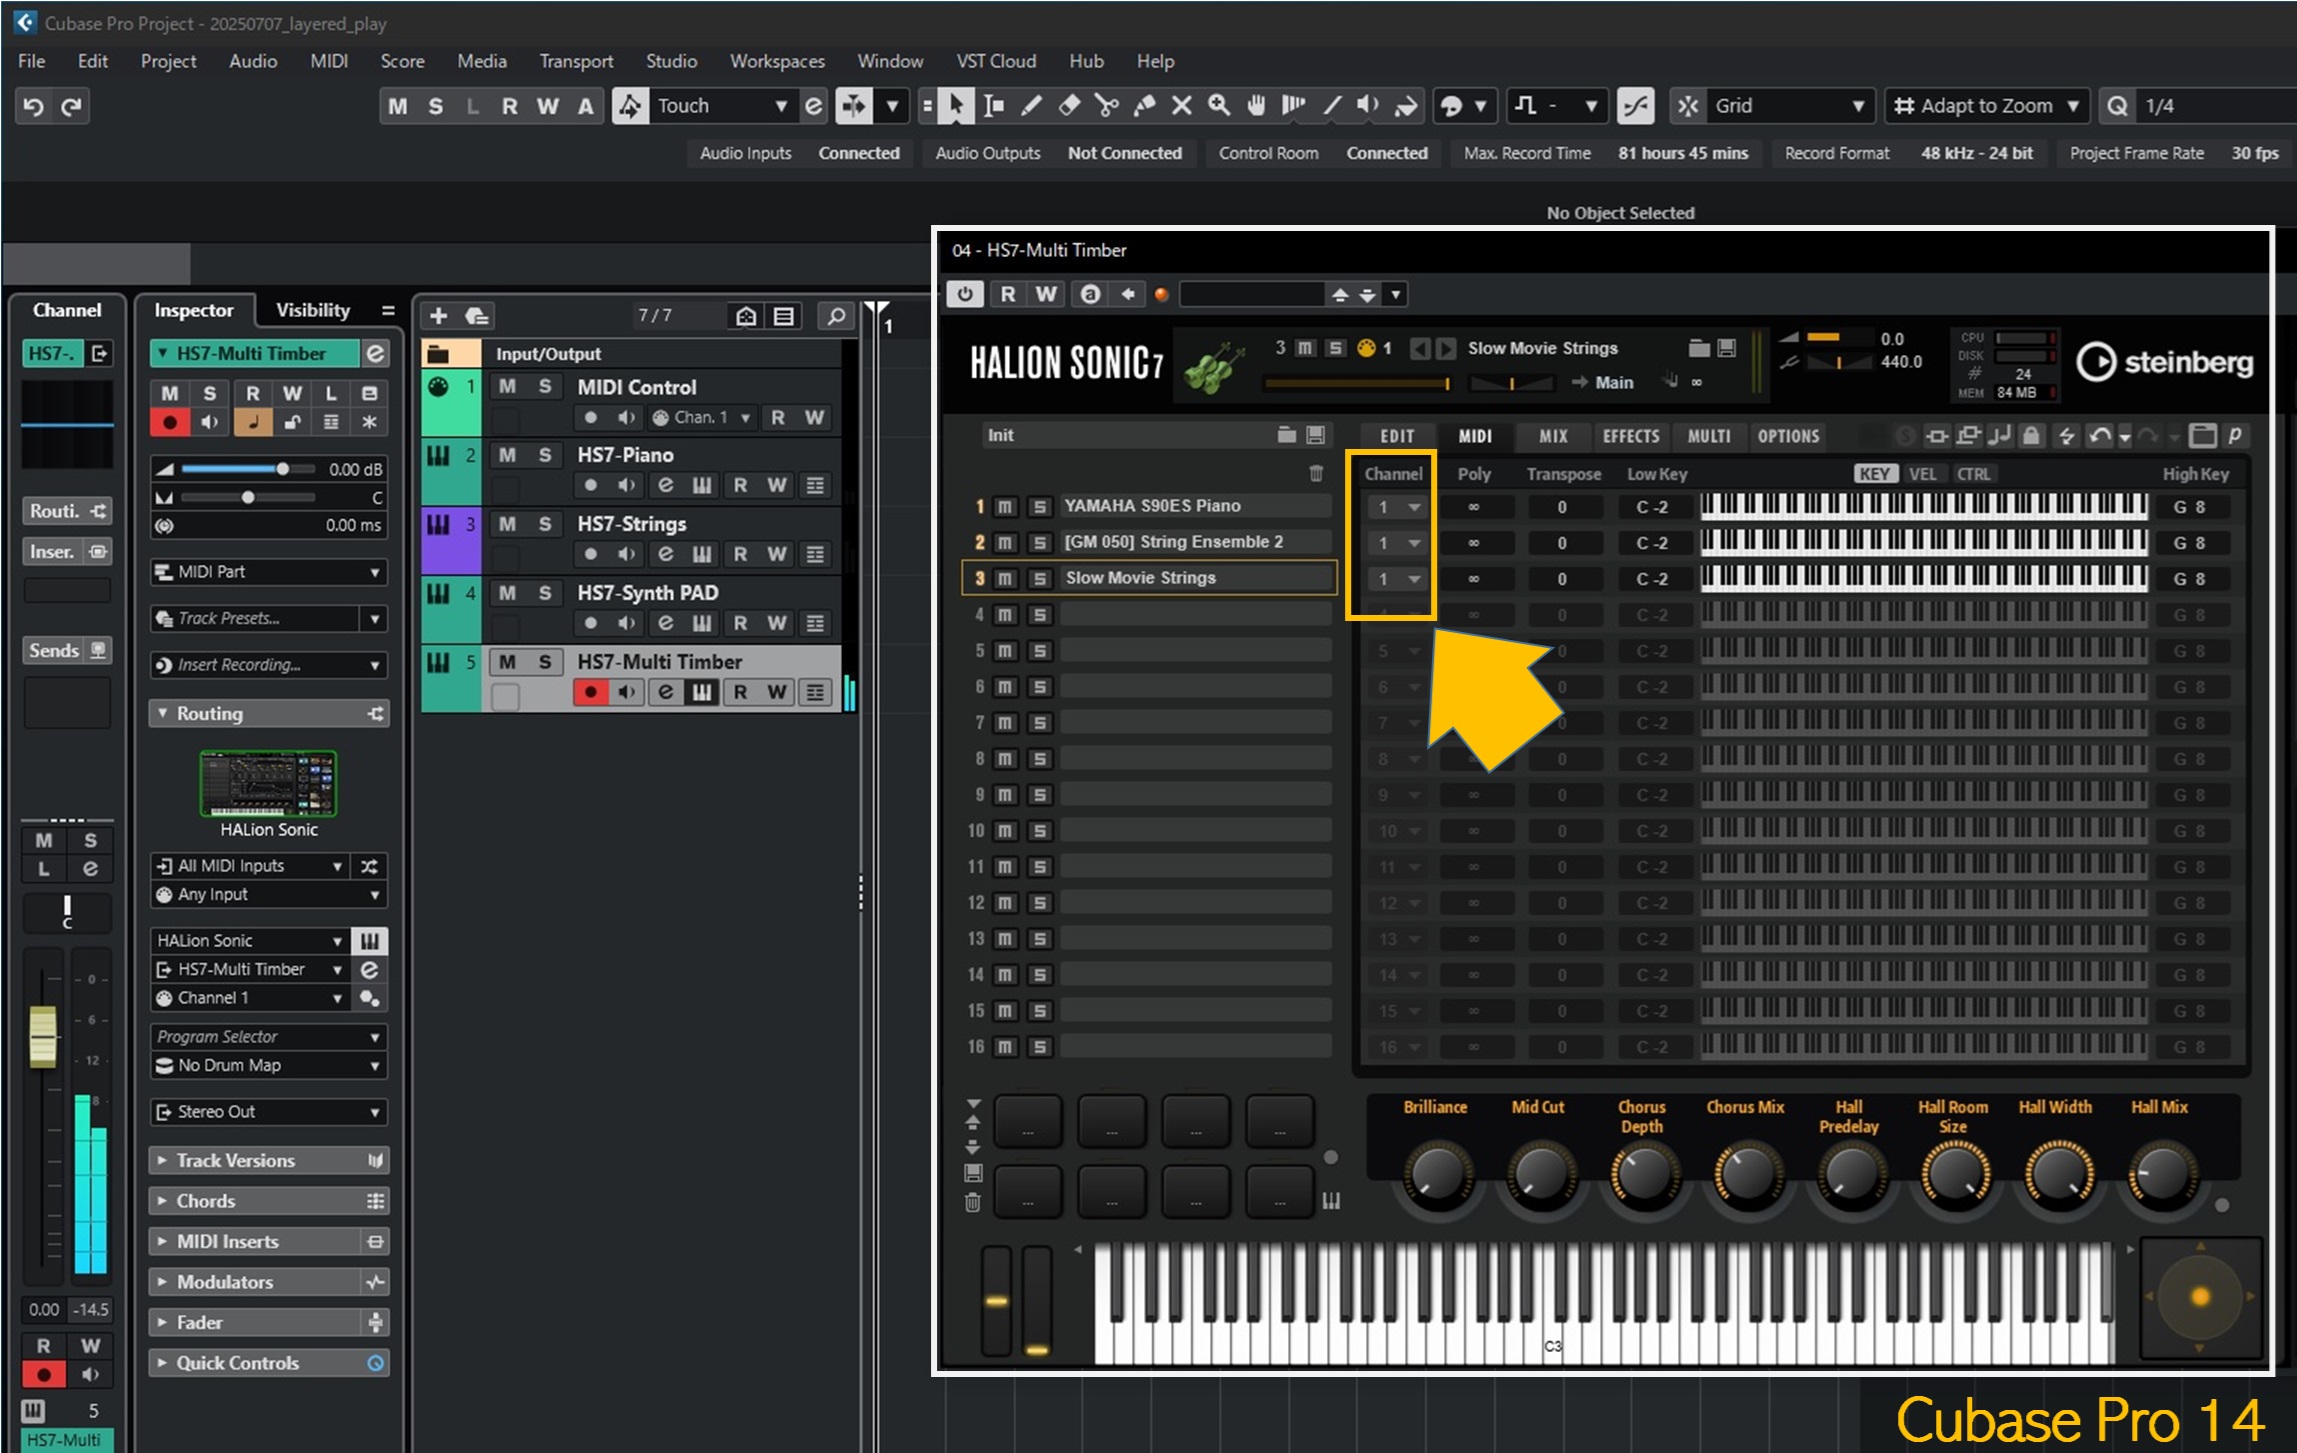
Task: Toggle Write automation in plug-in window header
Action: coord(1045,294)
